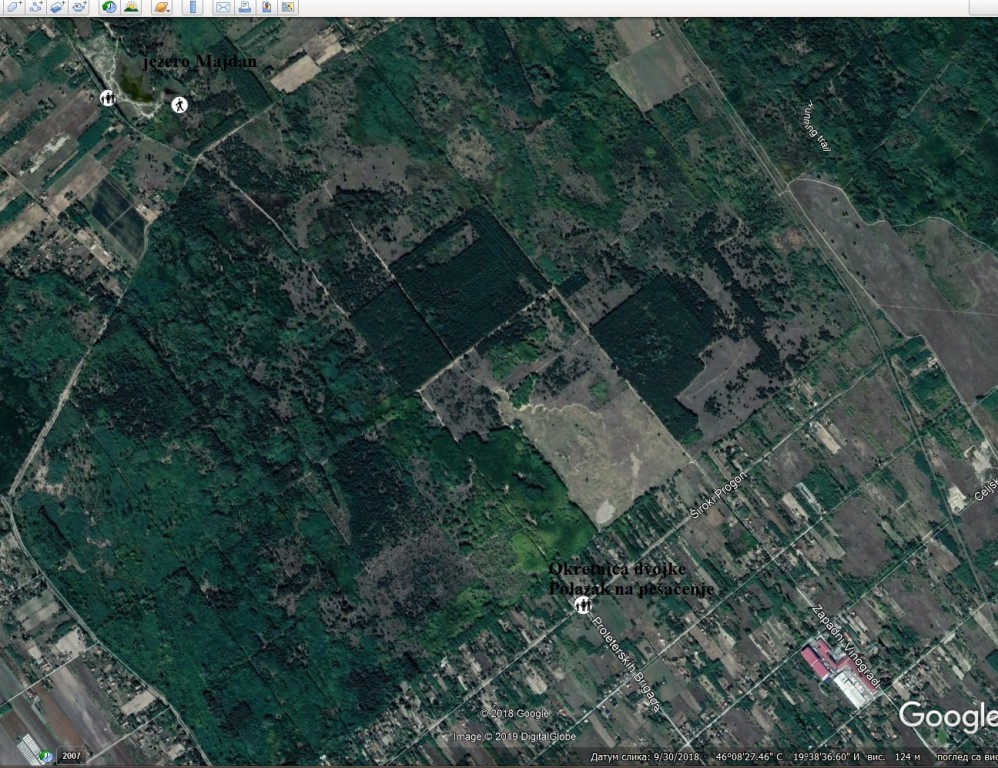Click the 2007 historical imagery date button

(x=69, y=756)
